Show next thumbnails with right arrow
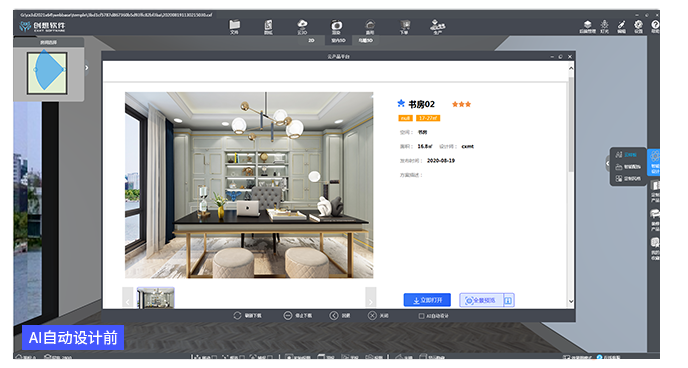This screenshot has width=688, height=368. click(x=371, y=298)
